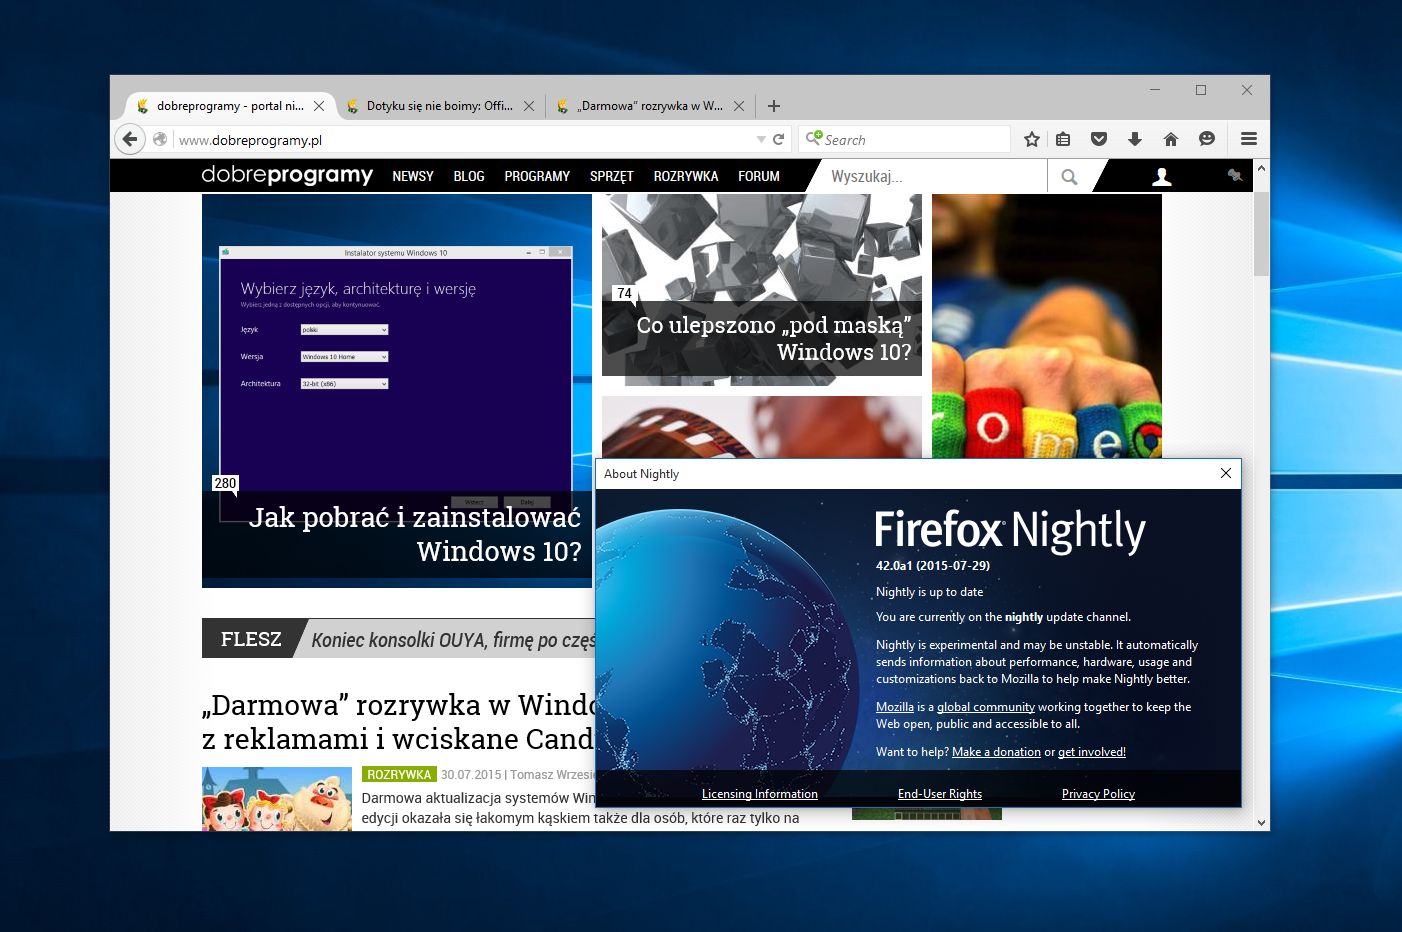Click the 280 comments count badge
The height and width of the screenshot is (932, 1402).
pyautogui.click(x=226, y=484)
